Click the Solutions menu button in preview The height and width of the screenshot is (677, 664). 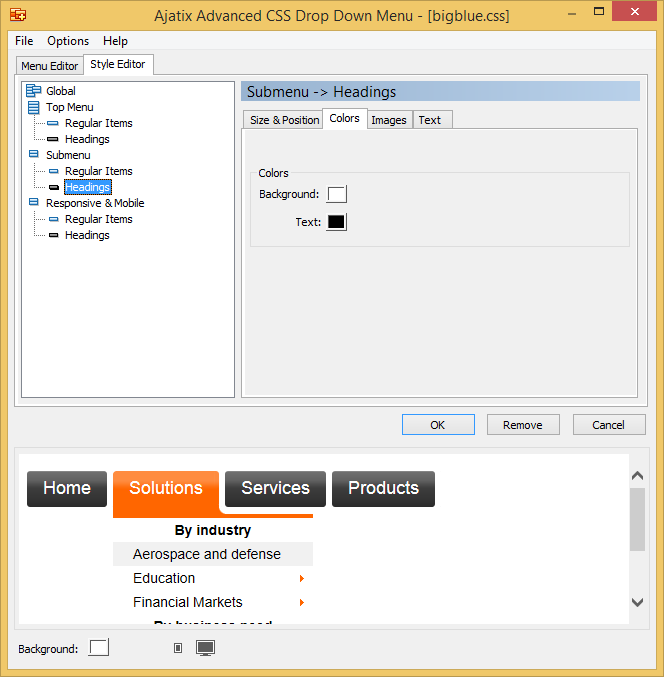(166, 489)
